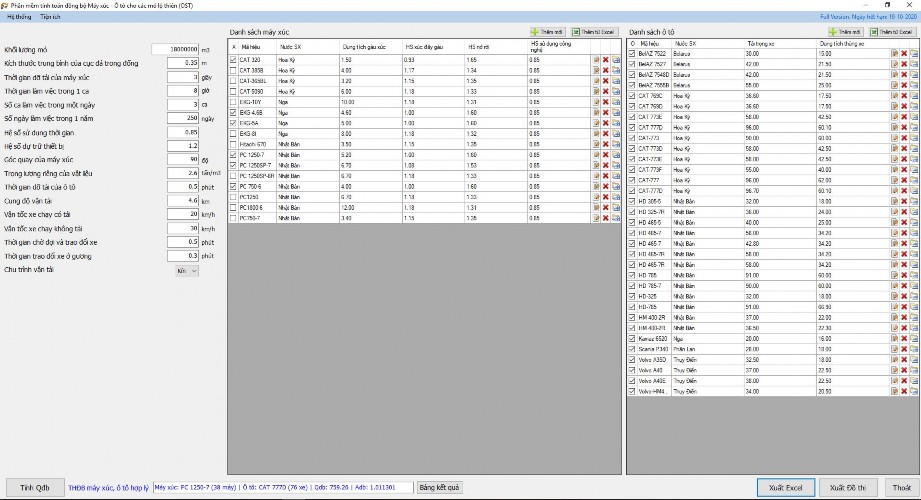This screenshot has height=500, width=921.
Task: Click Thêm từ Excel above truck list
Action: pos(894,32)
